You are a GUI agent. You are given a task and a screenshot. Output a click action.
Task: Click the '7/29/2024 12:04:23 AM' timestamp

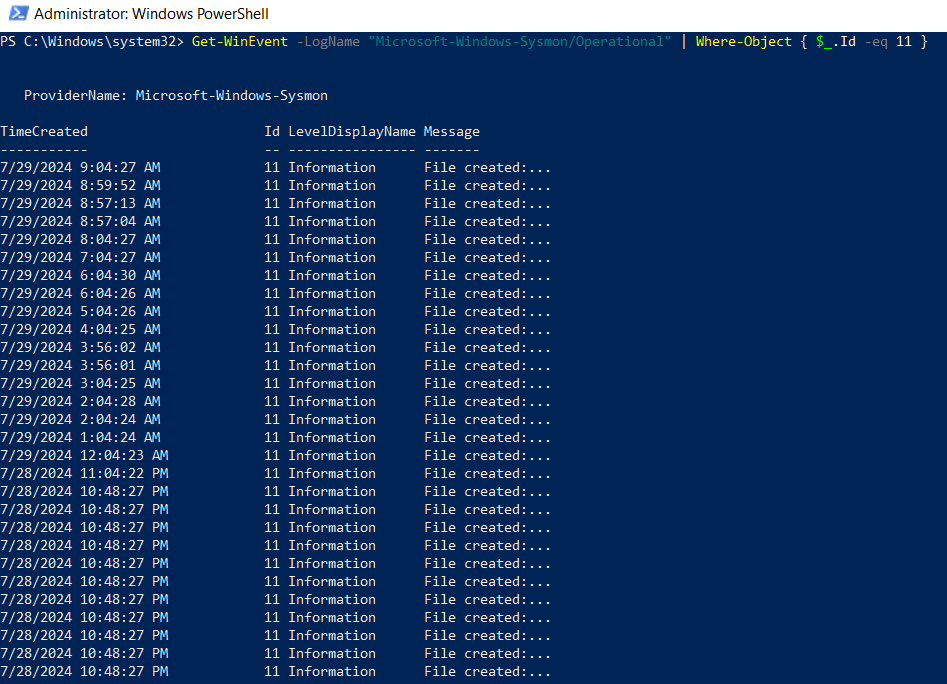85,456
